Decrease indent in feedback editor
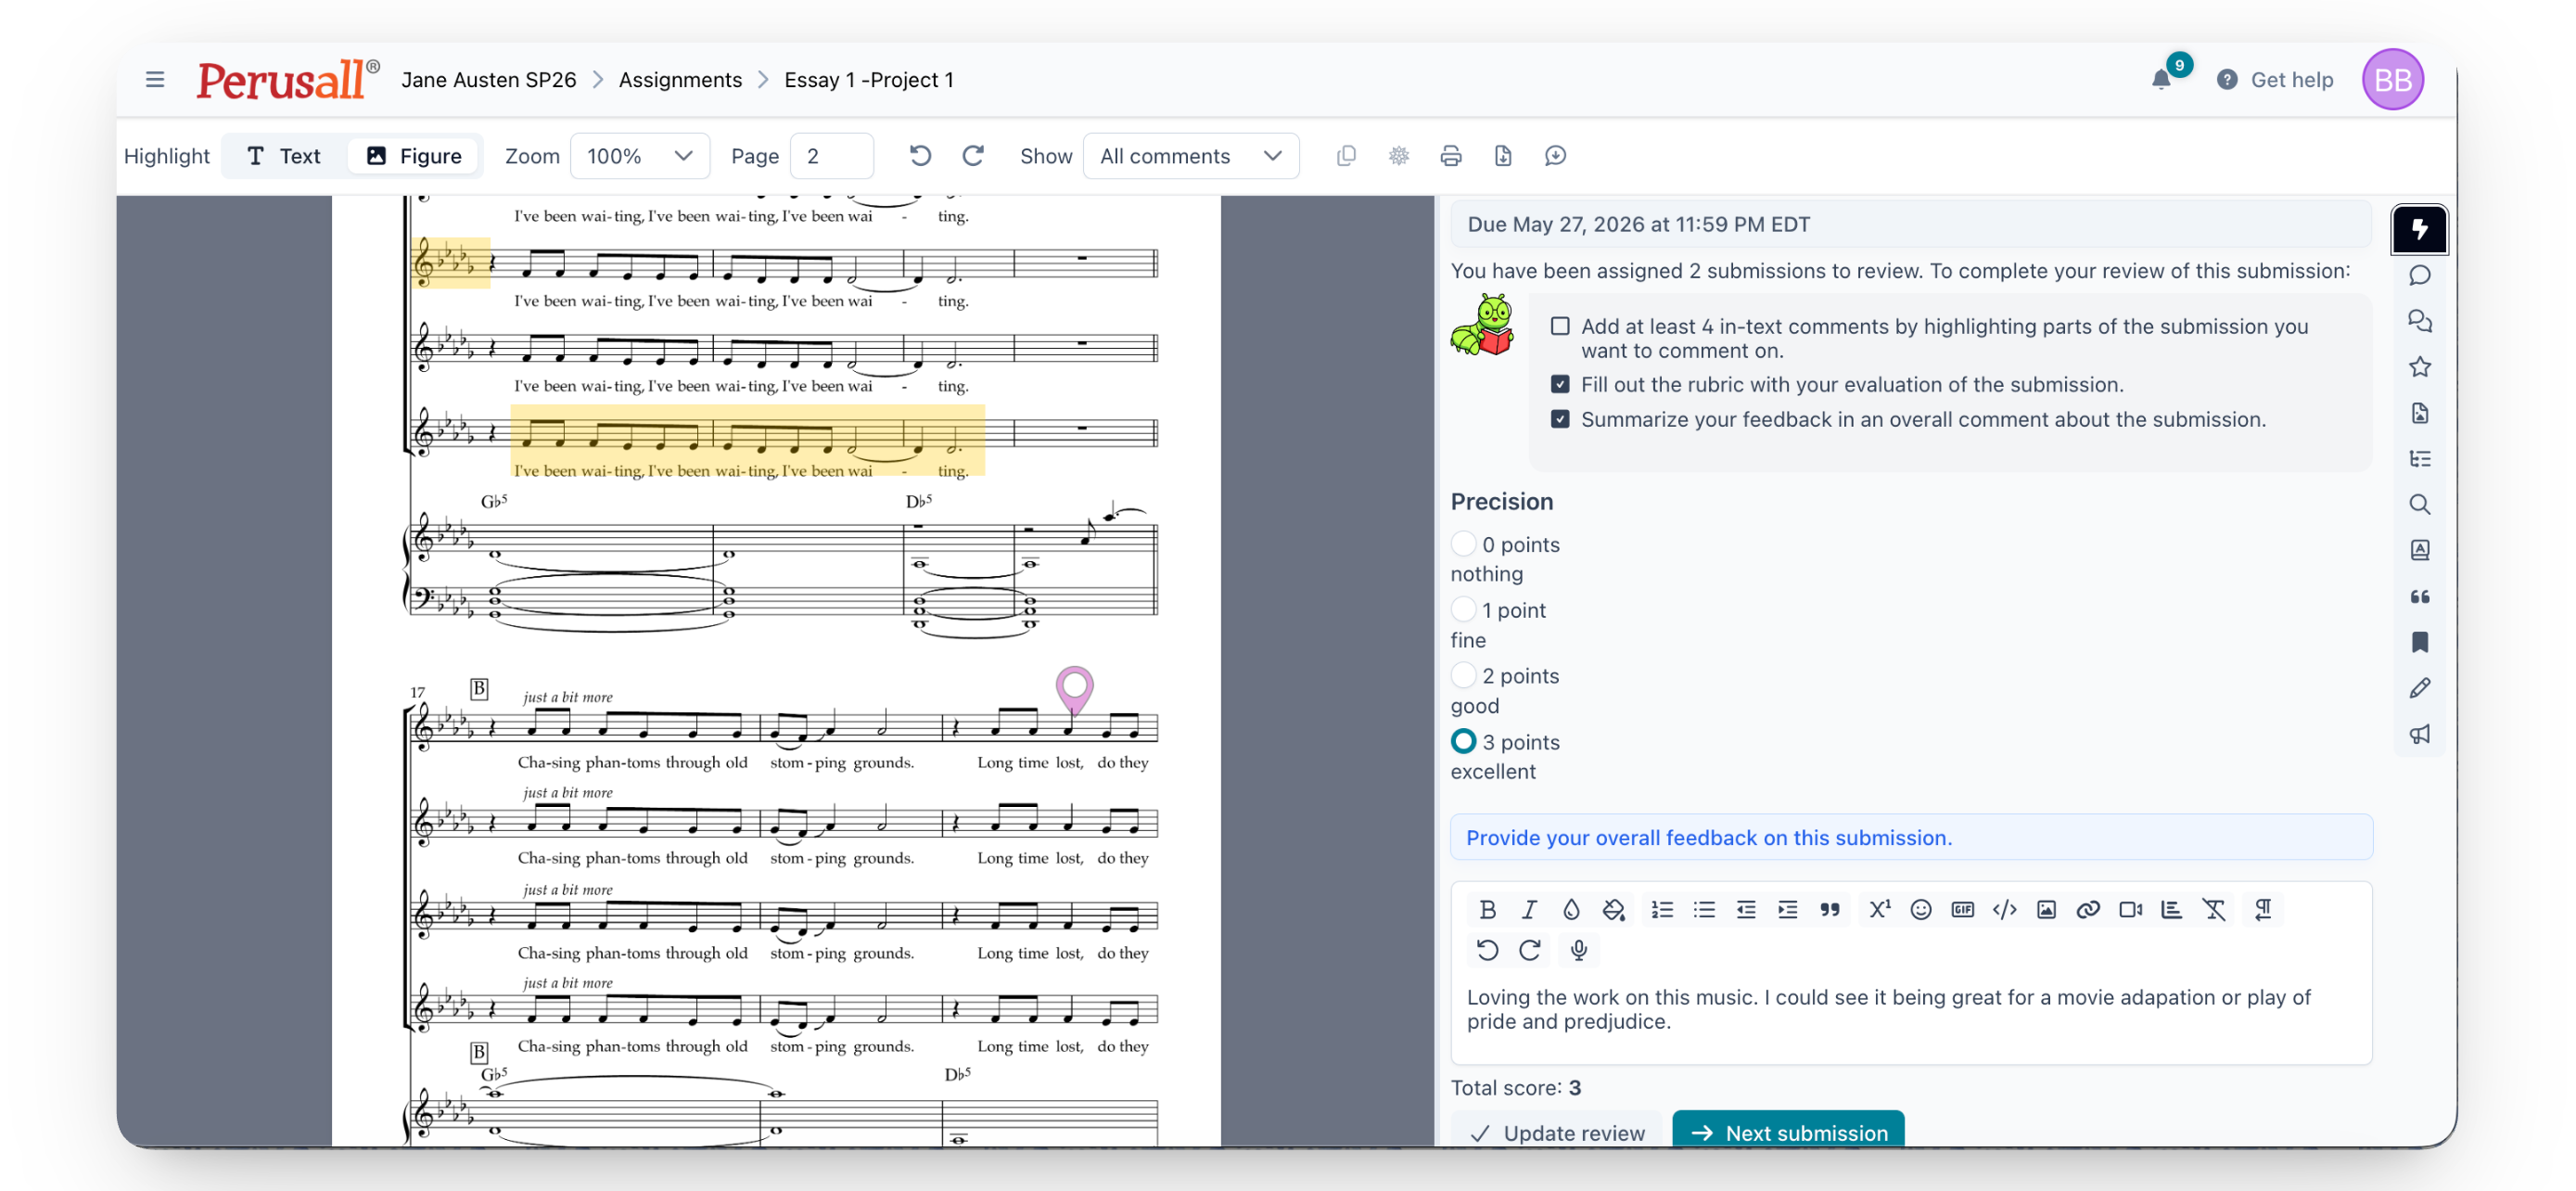Image resolution: width=2576 pixels, height=1191 pixels. tap(1746, 909)
